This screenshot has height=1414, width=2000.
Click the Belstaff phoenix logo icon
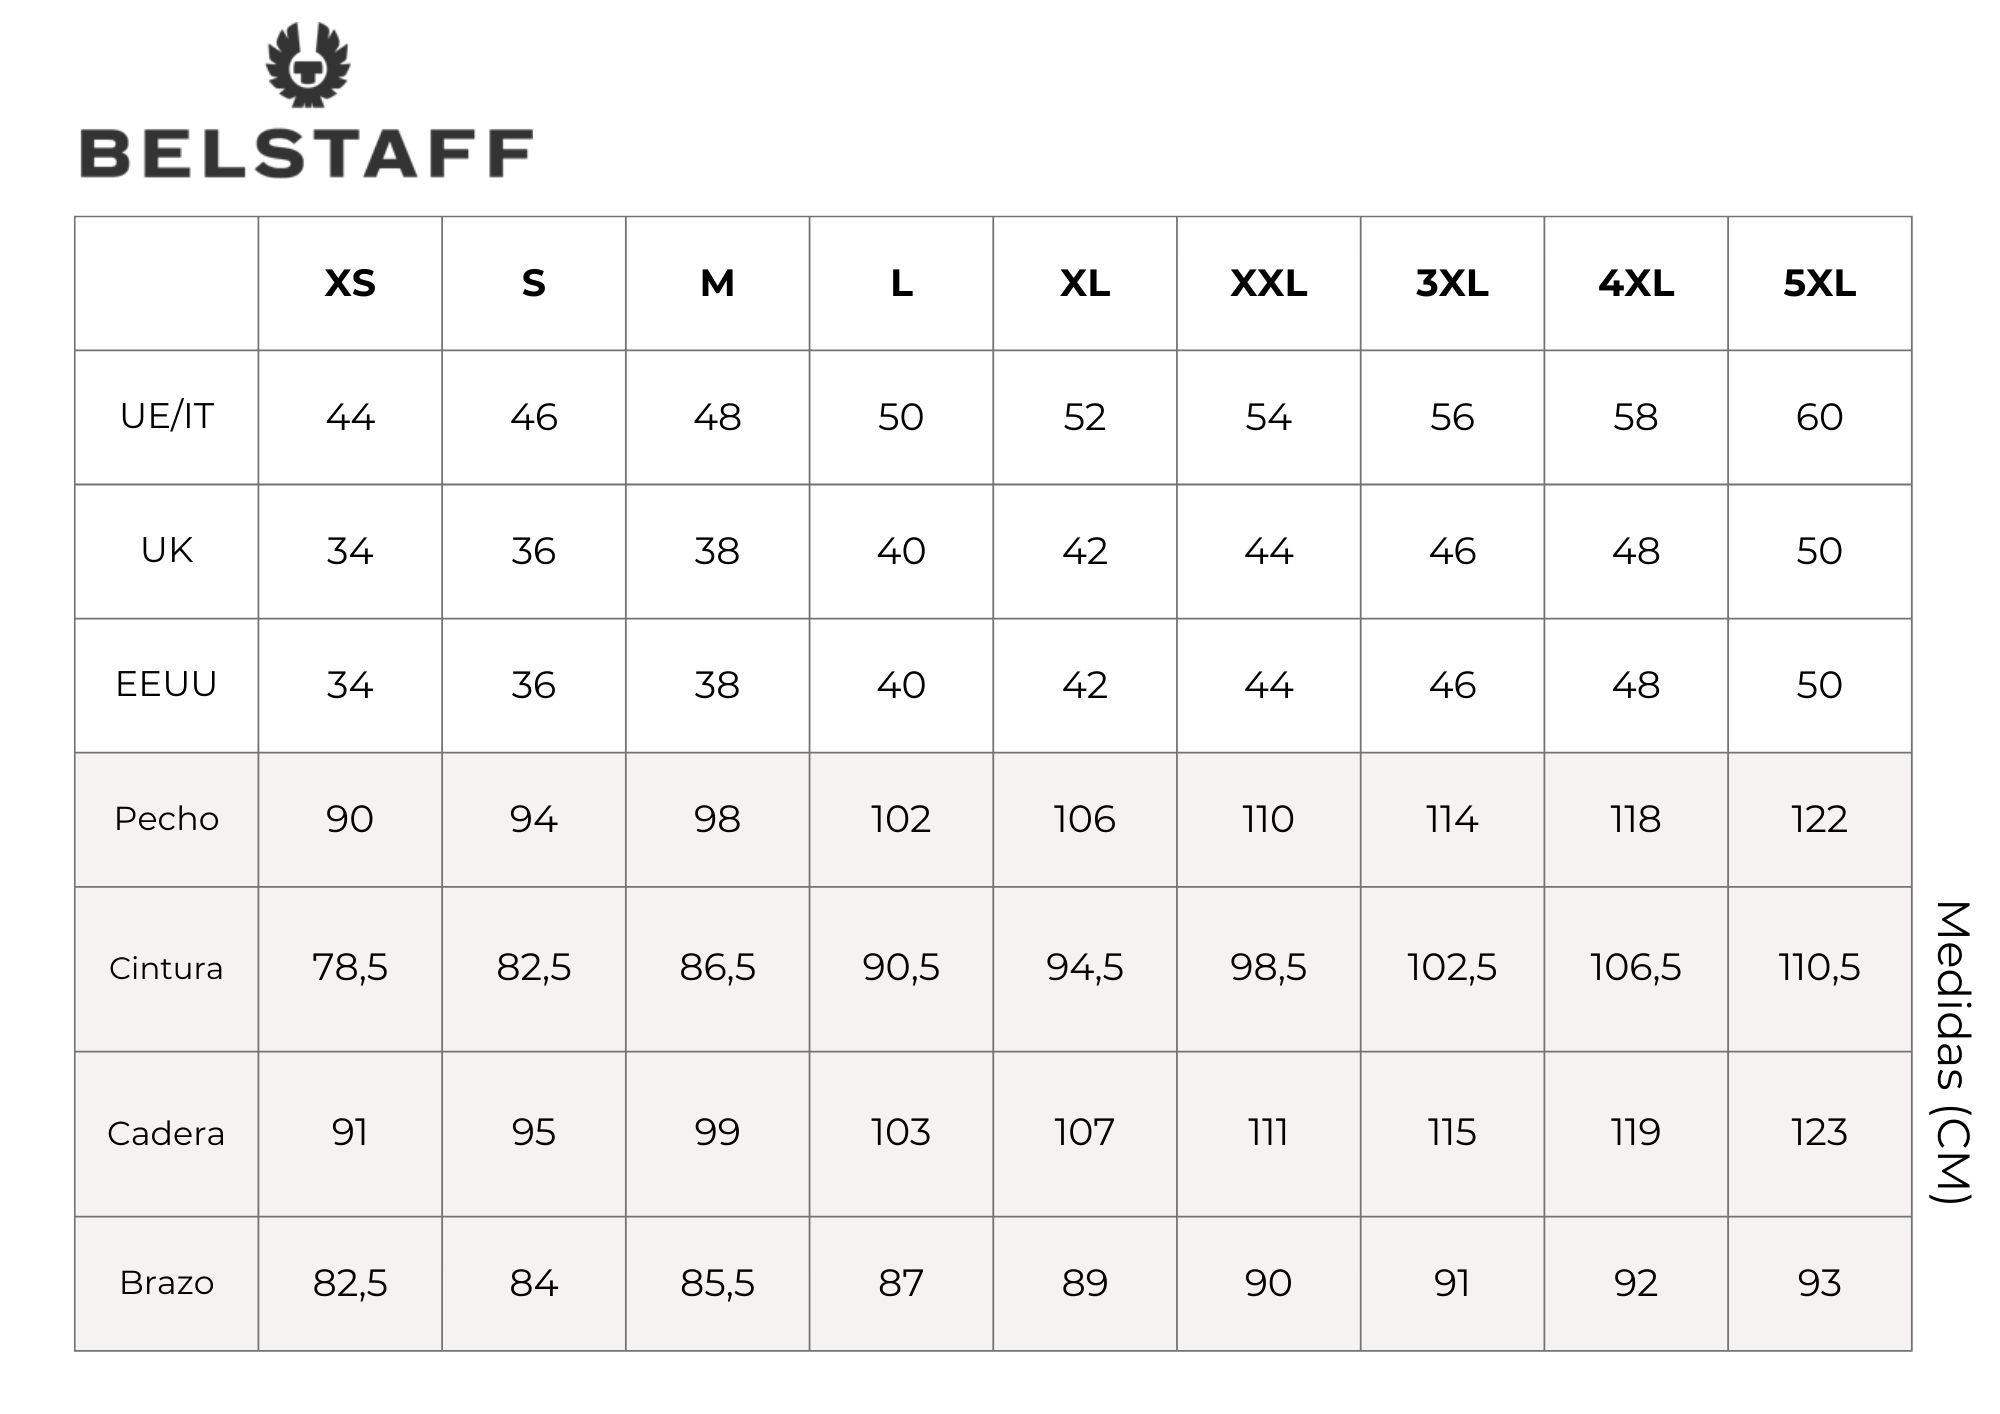click(x=307, y=65)
